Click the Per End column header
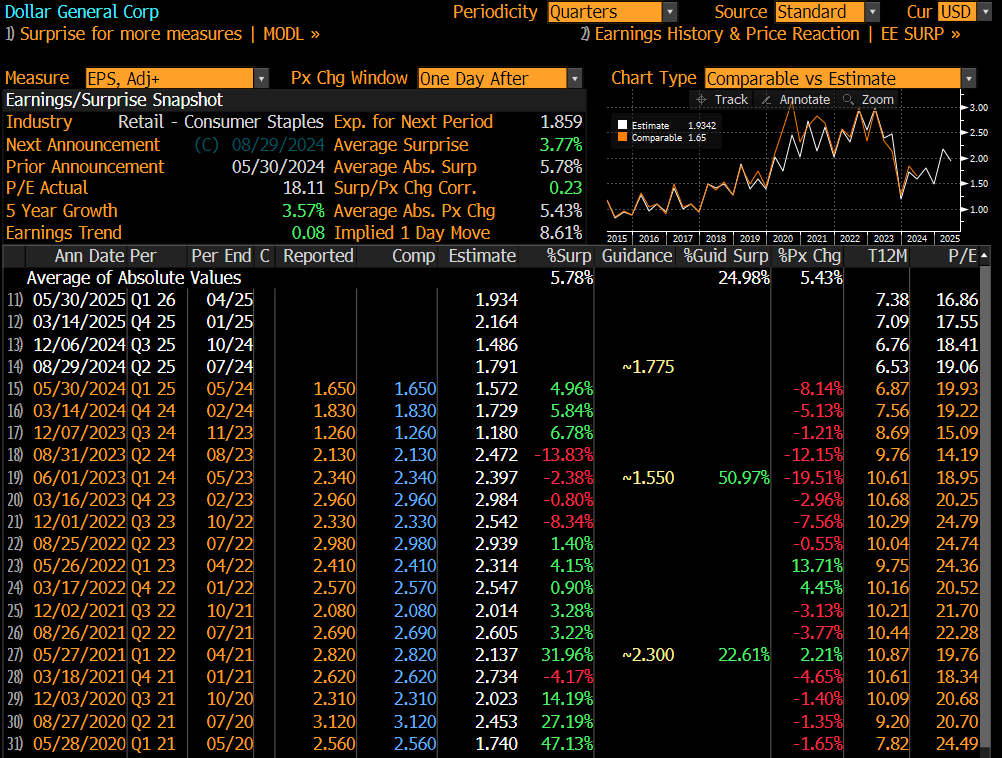 [221, 256]
